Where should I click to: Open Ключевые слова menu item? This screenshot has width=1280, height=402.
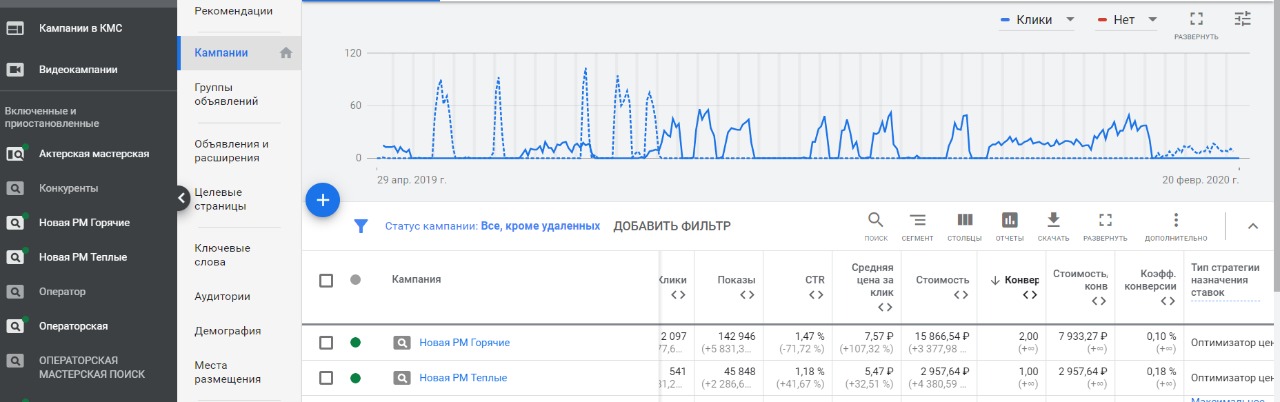click(x=222, y=255)
